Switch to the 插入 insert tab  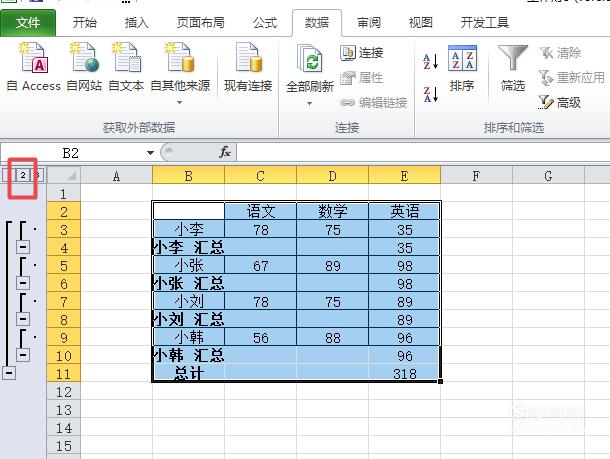point(137,23)
